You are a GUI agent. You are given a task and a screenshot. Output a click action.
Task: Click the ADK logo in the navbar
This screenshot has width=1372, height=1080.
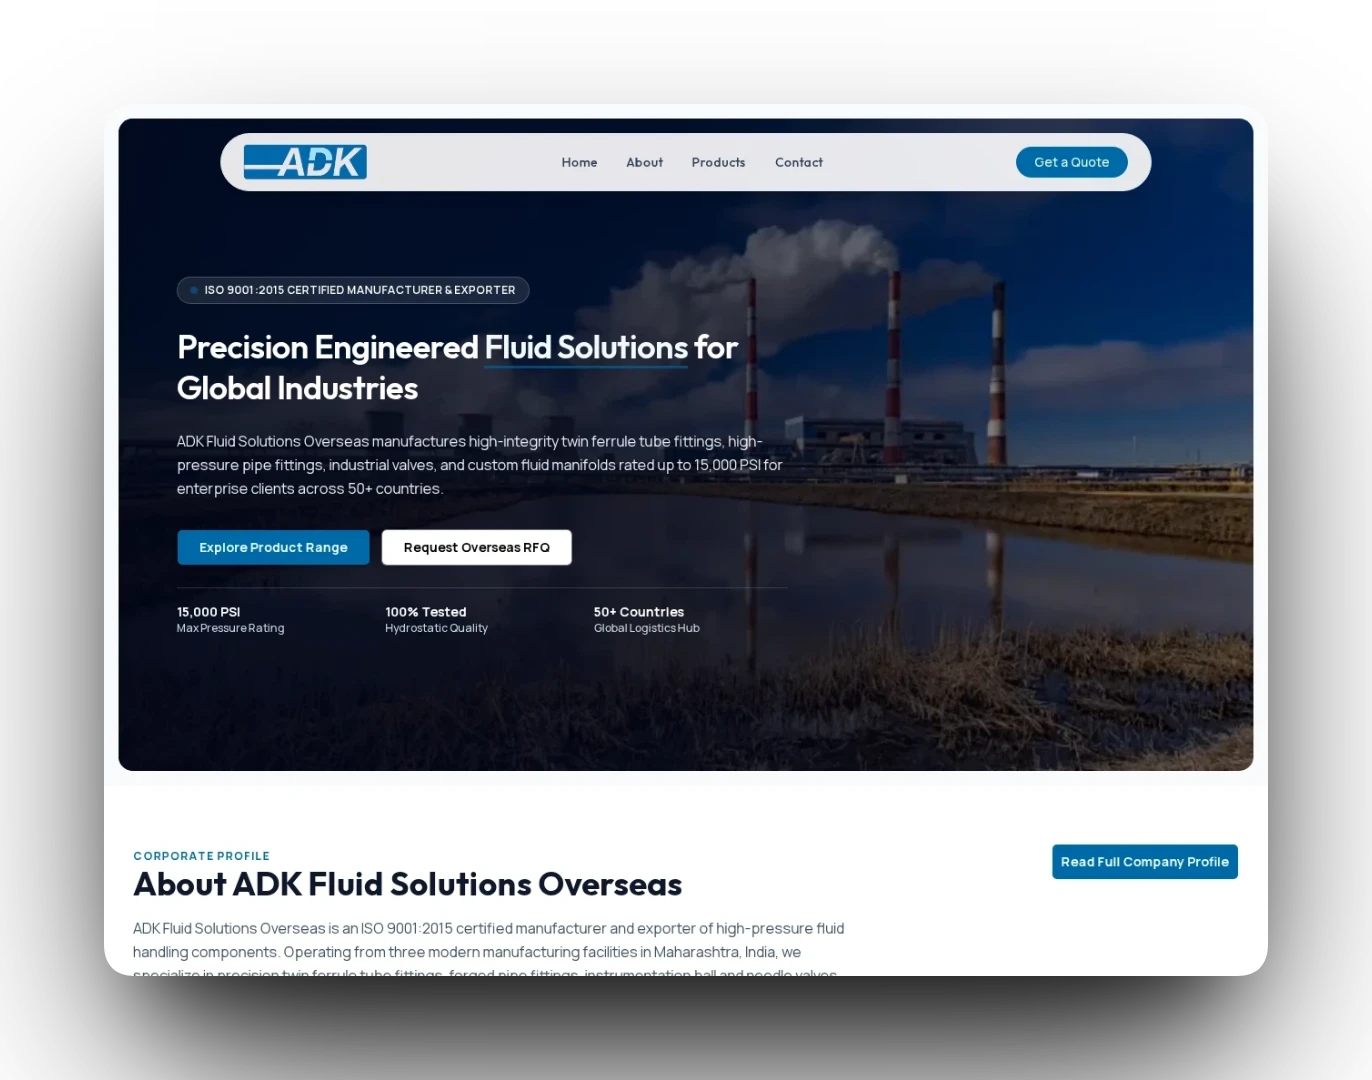305,162
